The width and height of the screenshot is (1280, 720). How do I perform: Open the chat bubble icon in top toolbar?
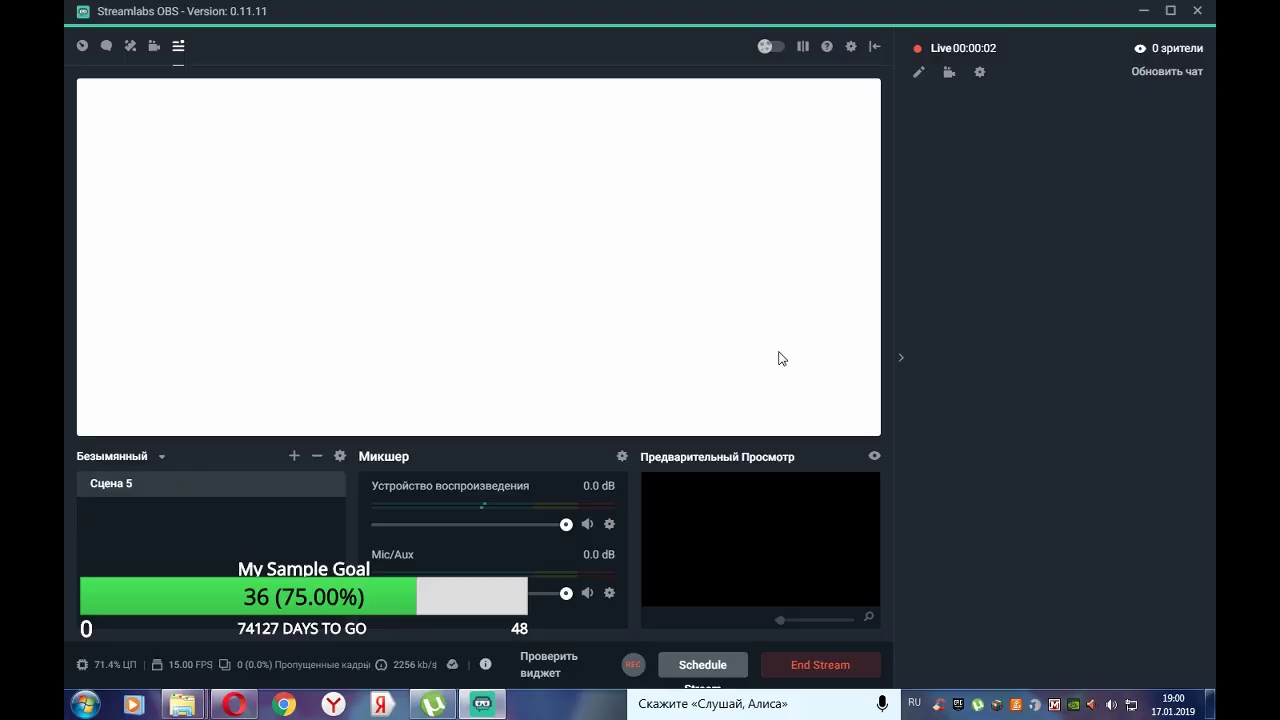(106, 46)
